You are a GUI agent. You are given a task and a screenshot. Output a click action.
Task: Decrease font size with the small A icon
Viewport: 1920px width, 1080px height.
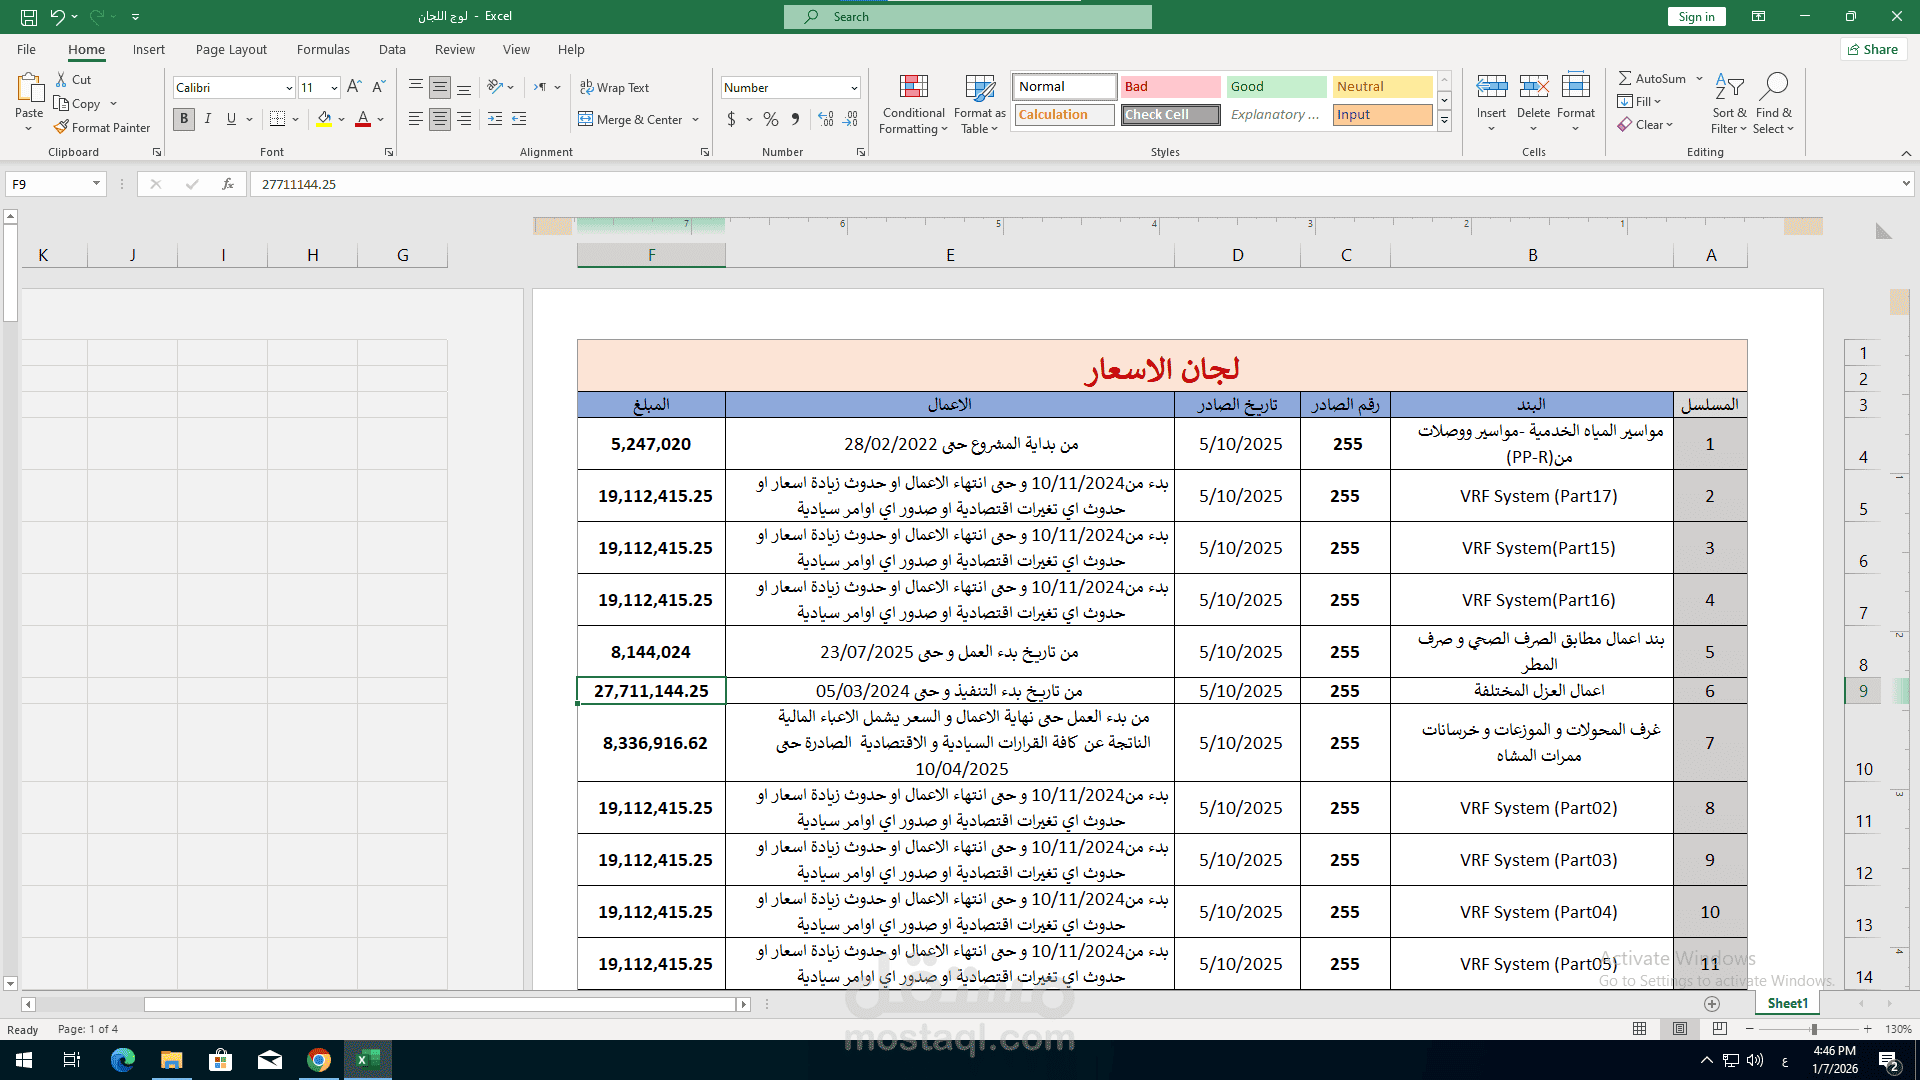click(x=378, y=88)
